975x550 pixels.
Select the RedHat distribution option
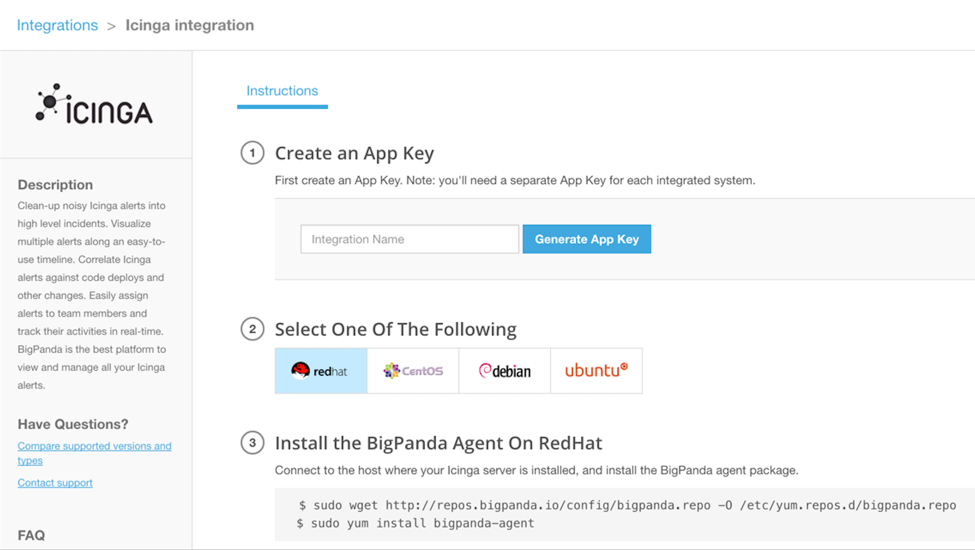click(x=321, y=371)
